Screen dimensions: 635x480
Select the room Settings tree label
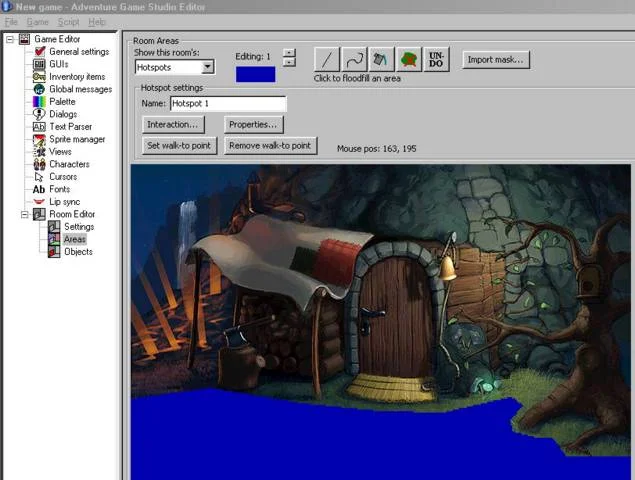(x=79, y=227)
